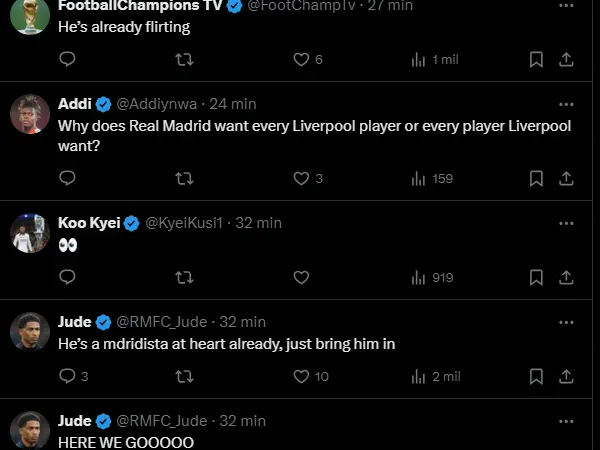Screen dimensions: 600x450
Task: Click Koo Kyei's profile avatar
Action: click(31, 233)
